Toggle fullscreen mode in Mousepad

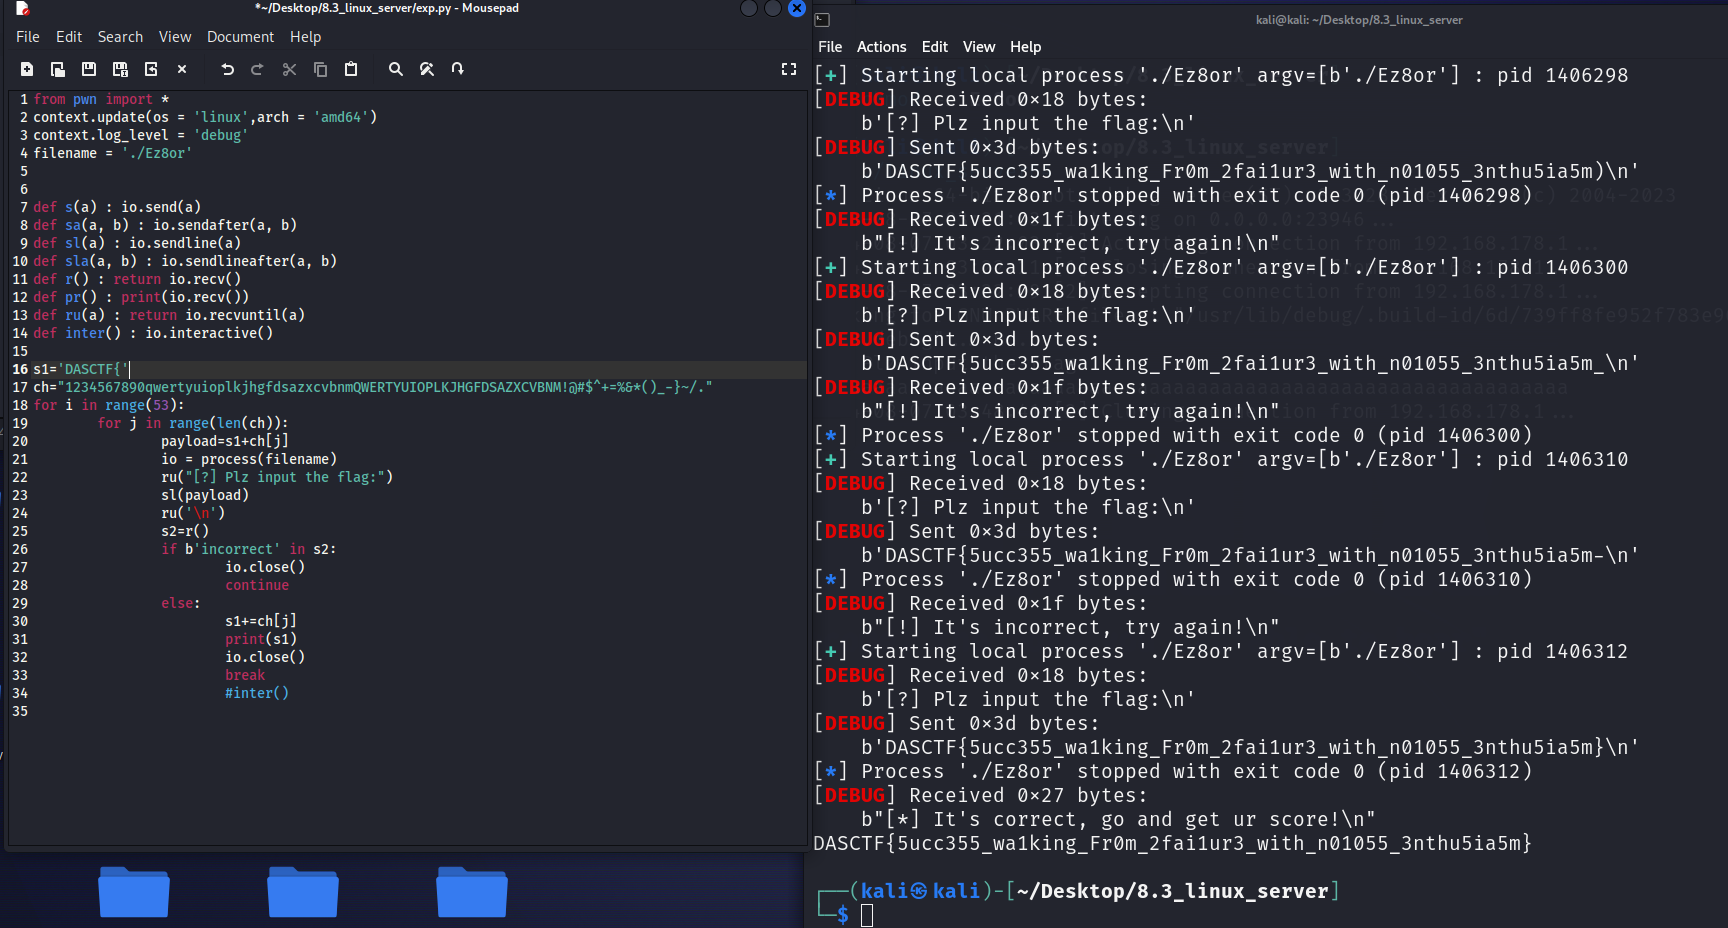point(789,69)
